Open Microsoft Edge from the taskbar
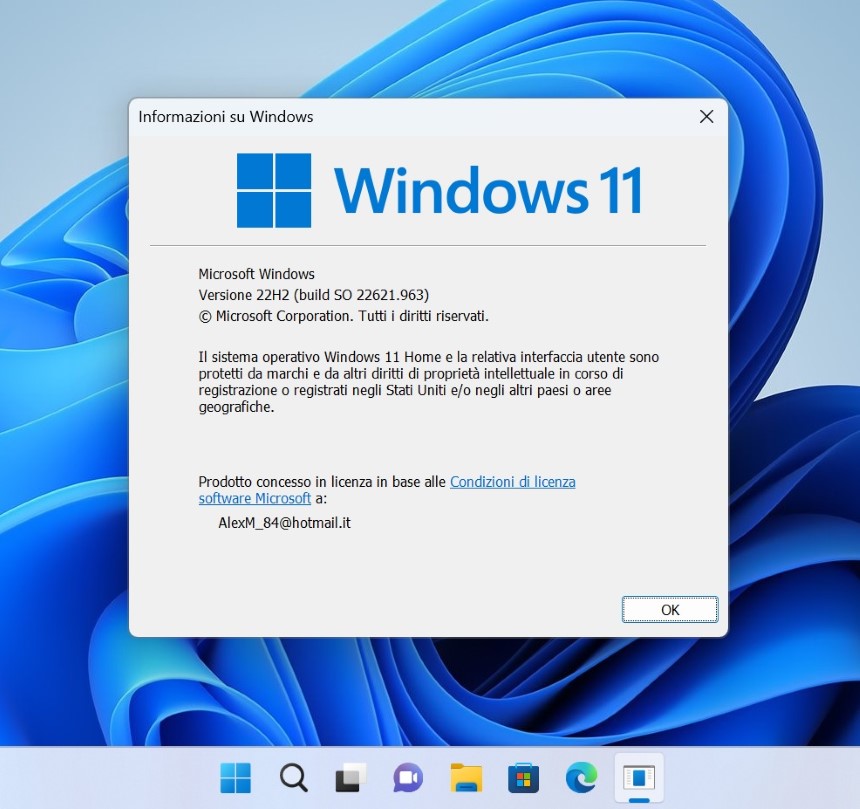The height and width of the screenshot is (809, 860). pos(581,777)
